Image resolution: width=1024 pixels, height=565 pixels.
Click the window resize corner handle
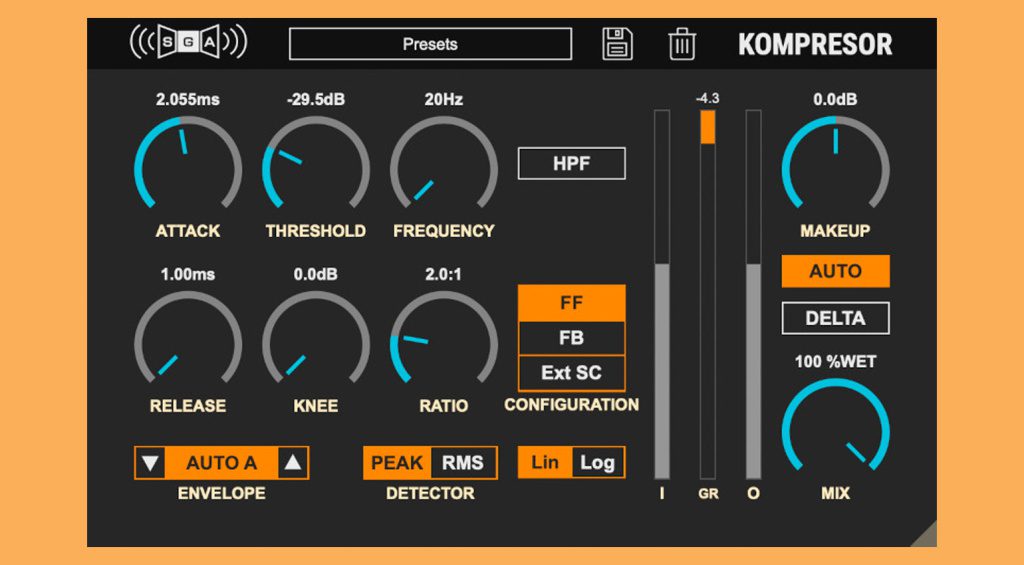pyautogui.click(x=927, y=537)
